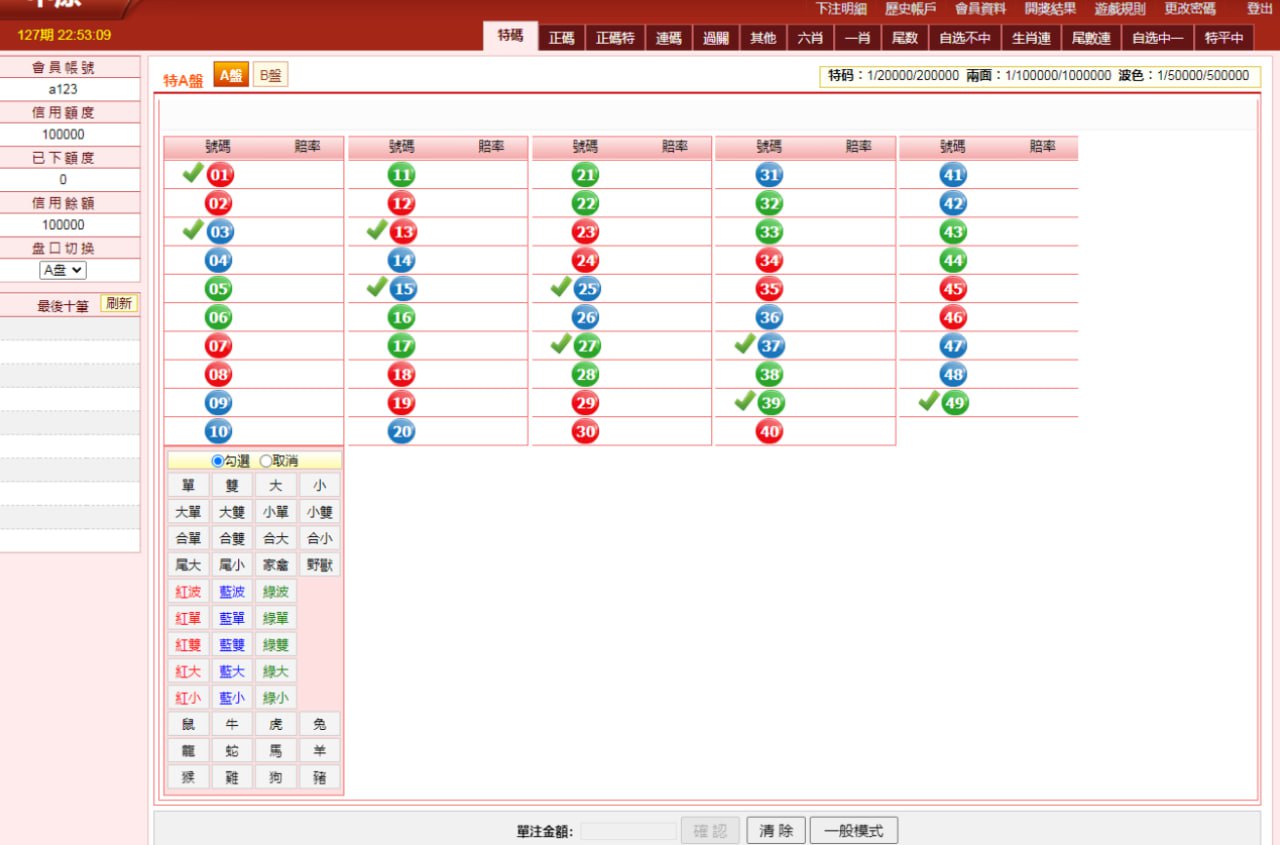Click blue number ball 20

[x=401, y=432]
